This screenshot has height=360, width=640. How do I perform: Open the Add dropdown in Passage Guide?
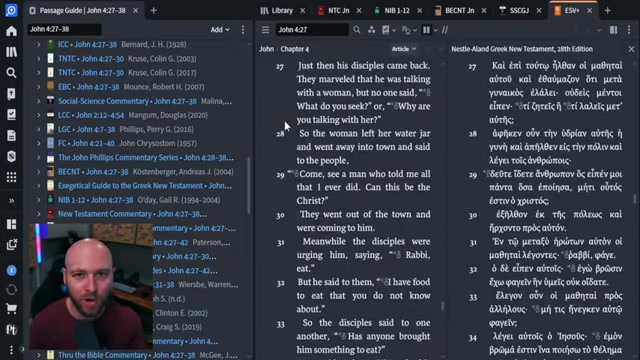coord(220,29)
